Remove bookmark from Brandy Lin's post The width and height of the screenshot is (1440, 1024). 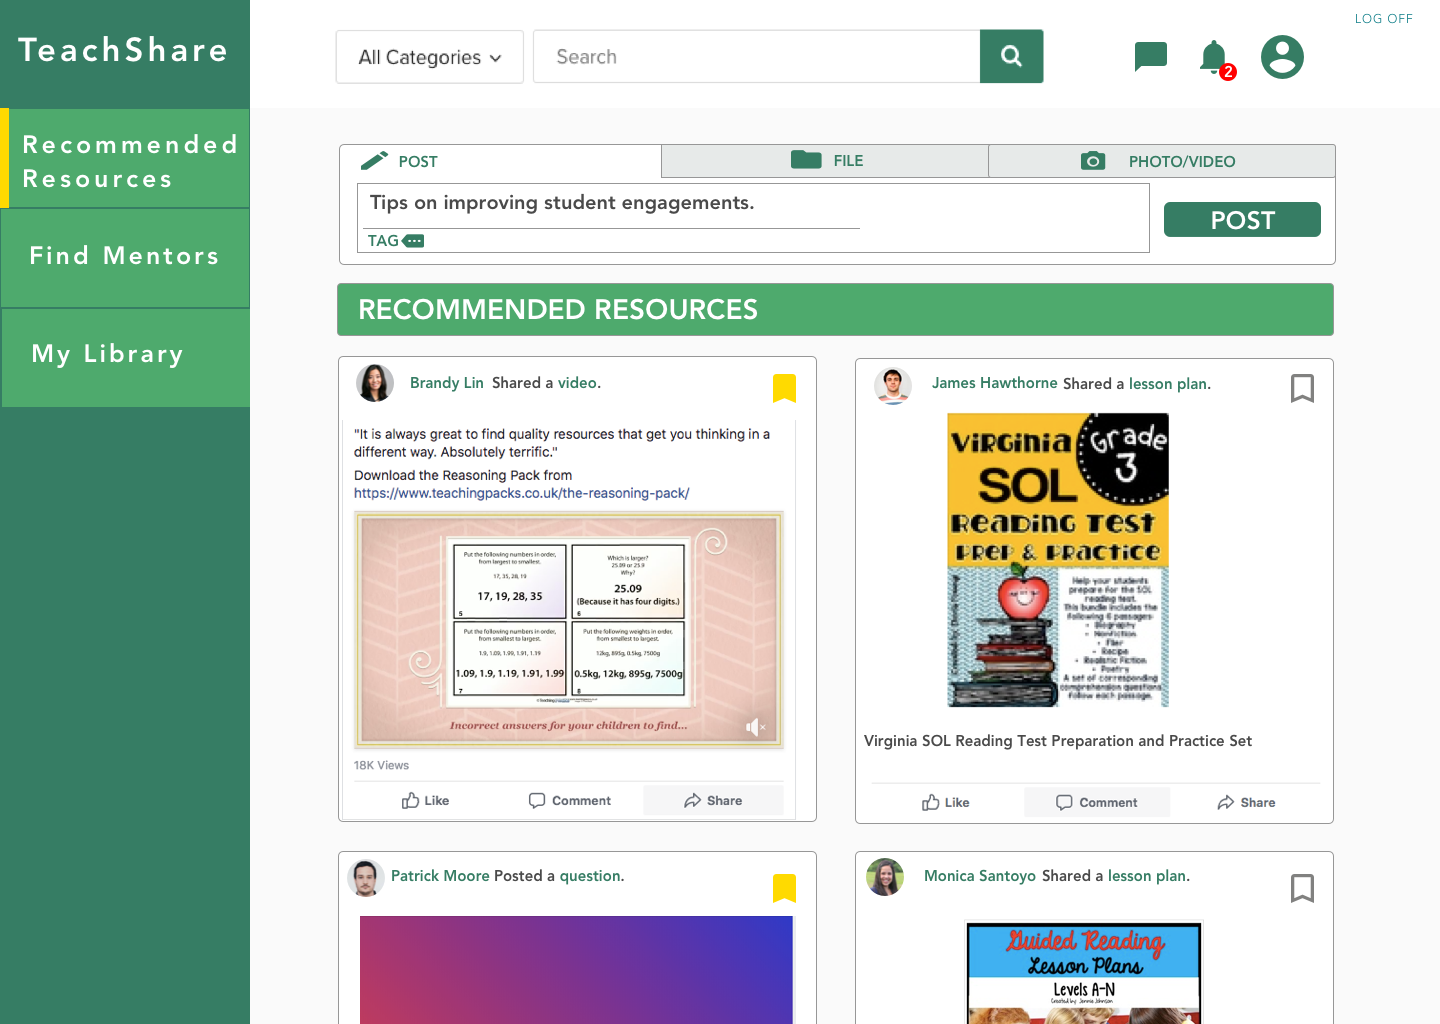[x=784, y=388]
